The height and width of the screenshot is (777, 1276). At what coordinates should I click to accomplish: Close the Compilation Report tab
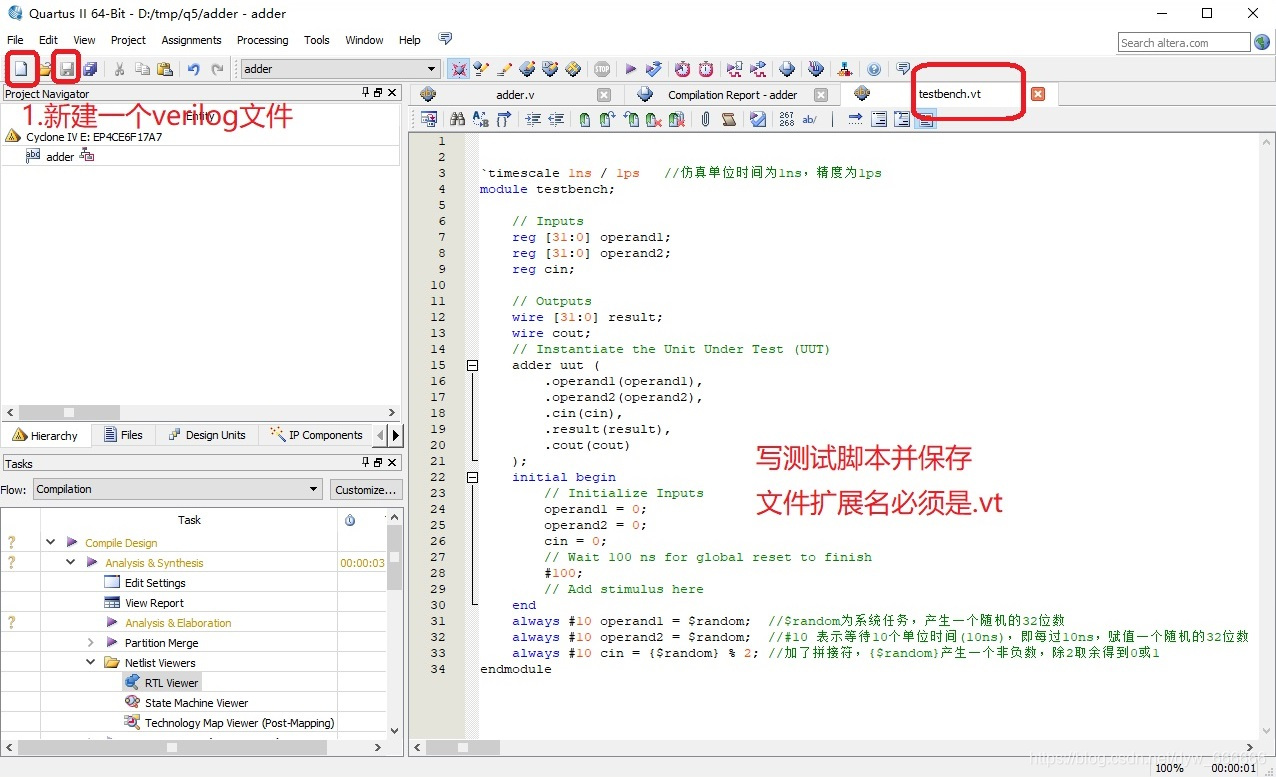coord(821,95)
